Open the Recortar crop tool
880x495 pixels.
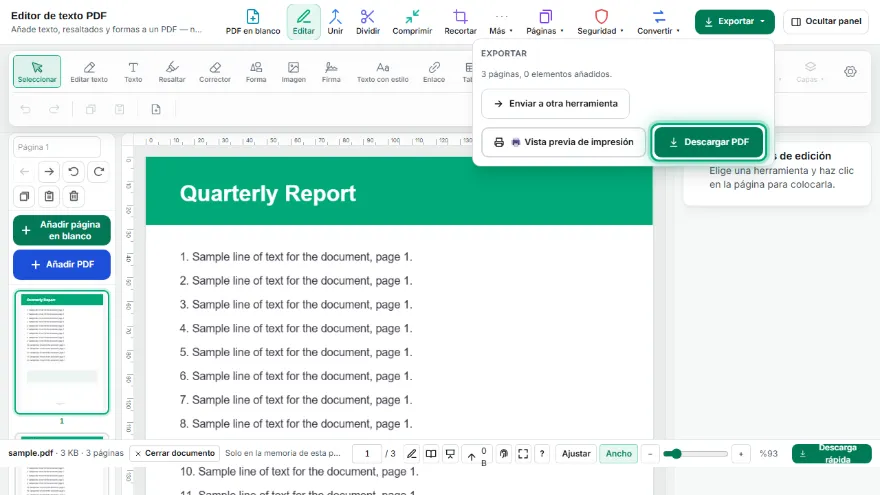460,22
